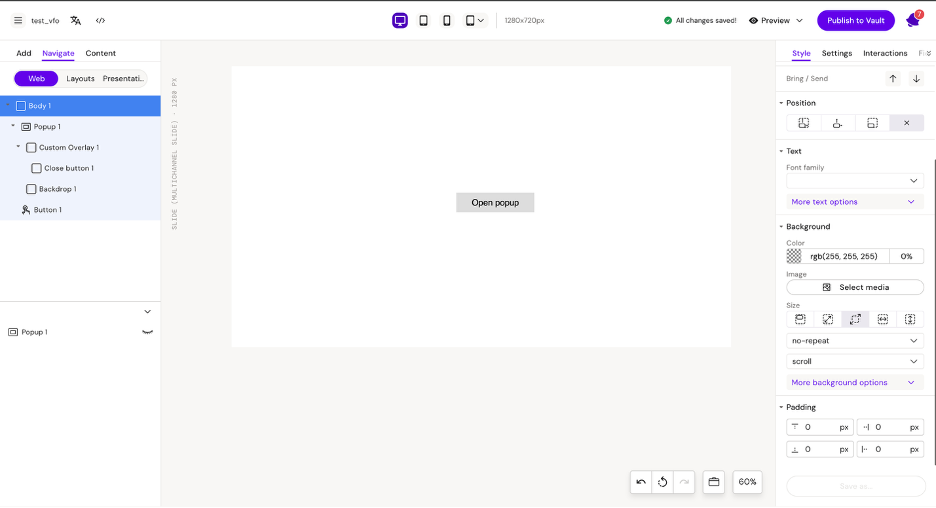Open the hamburger main menu
The height and width of the screenshot is (508, 936).
click(18, 20)
